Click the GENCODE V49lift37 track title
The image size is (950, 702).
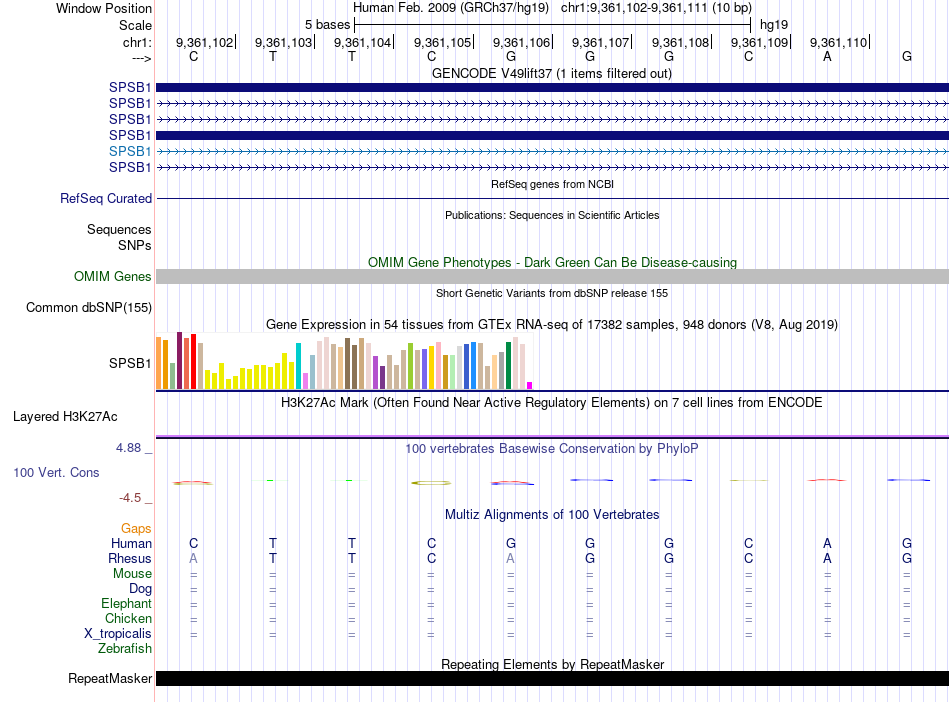551,74
